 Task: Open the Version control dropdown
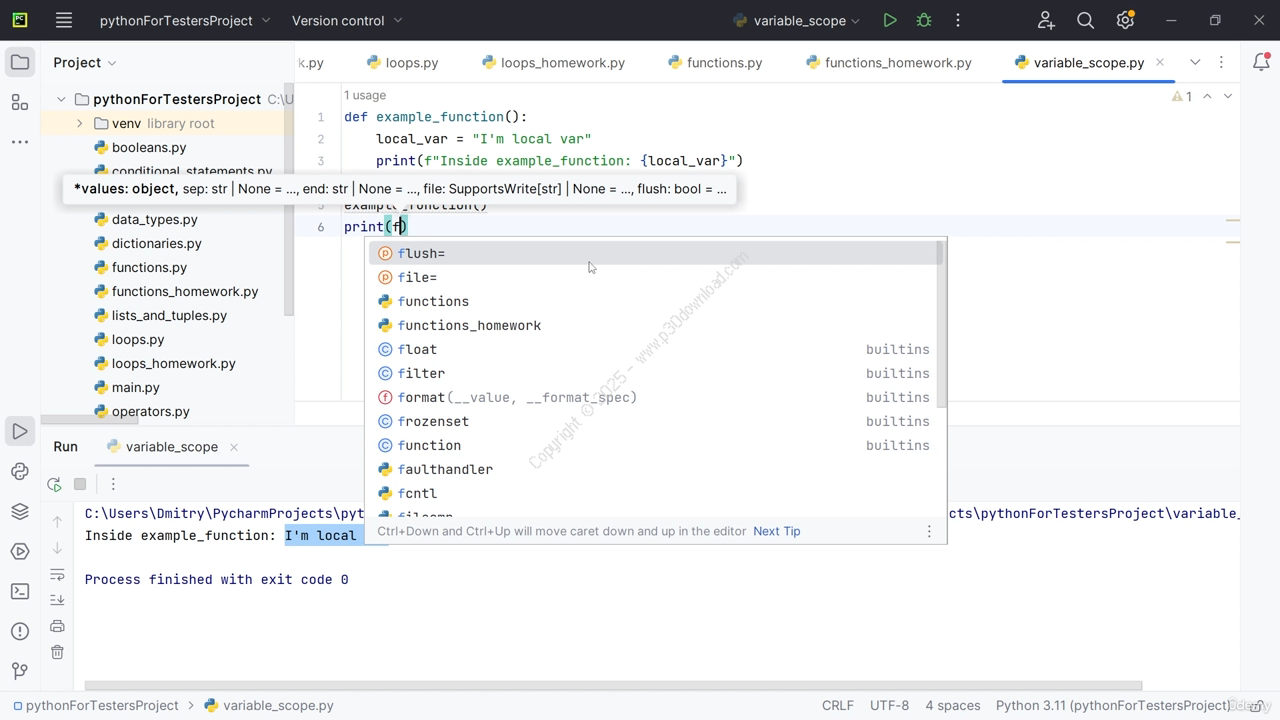347,20
